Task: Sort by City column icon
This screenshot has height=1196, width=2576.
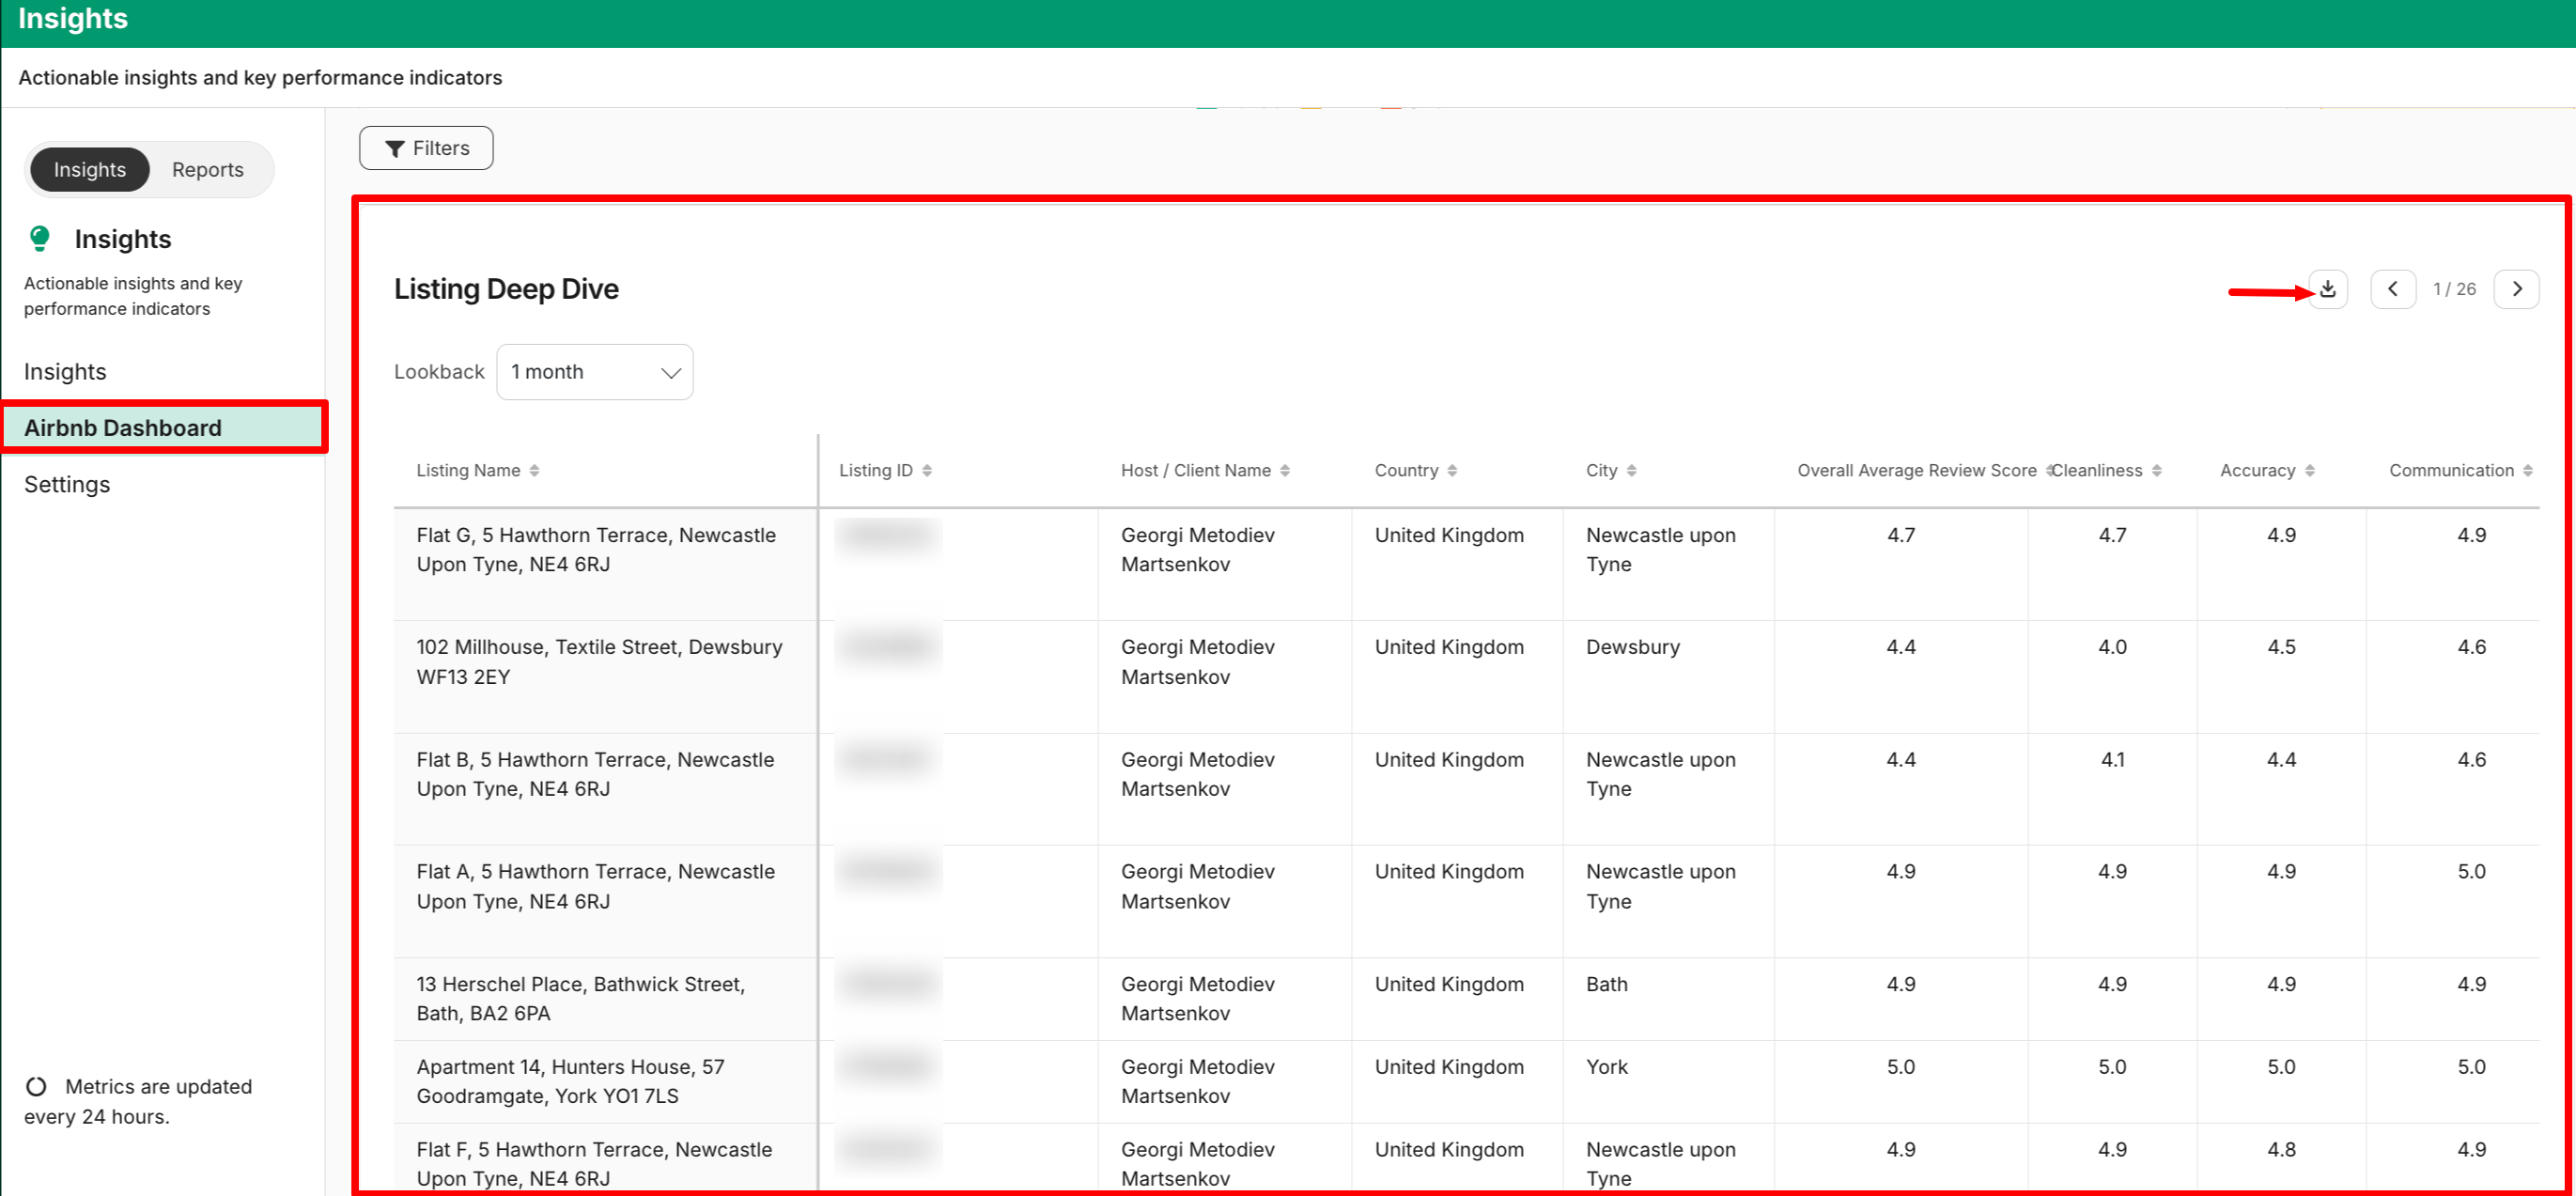Action: (1631, 471)
